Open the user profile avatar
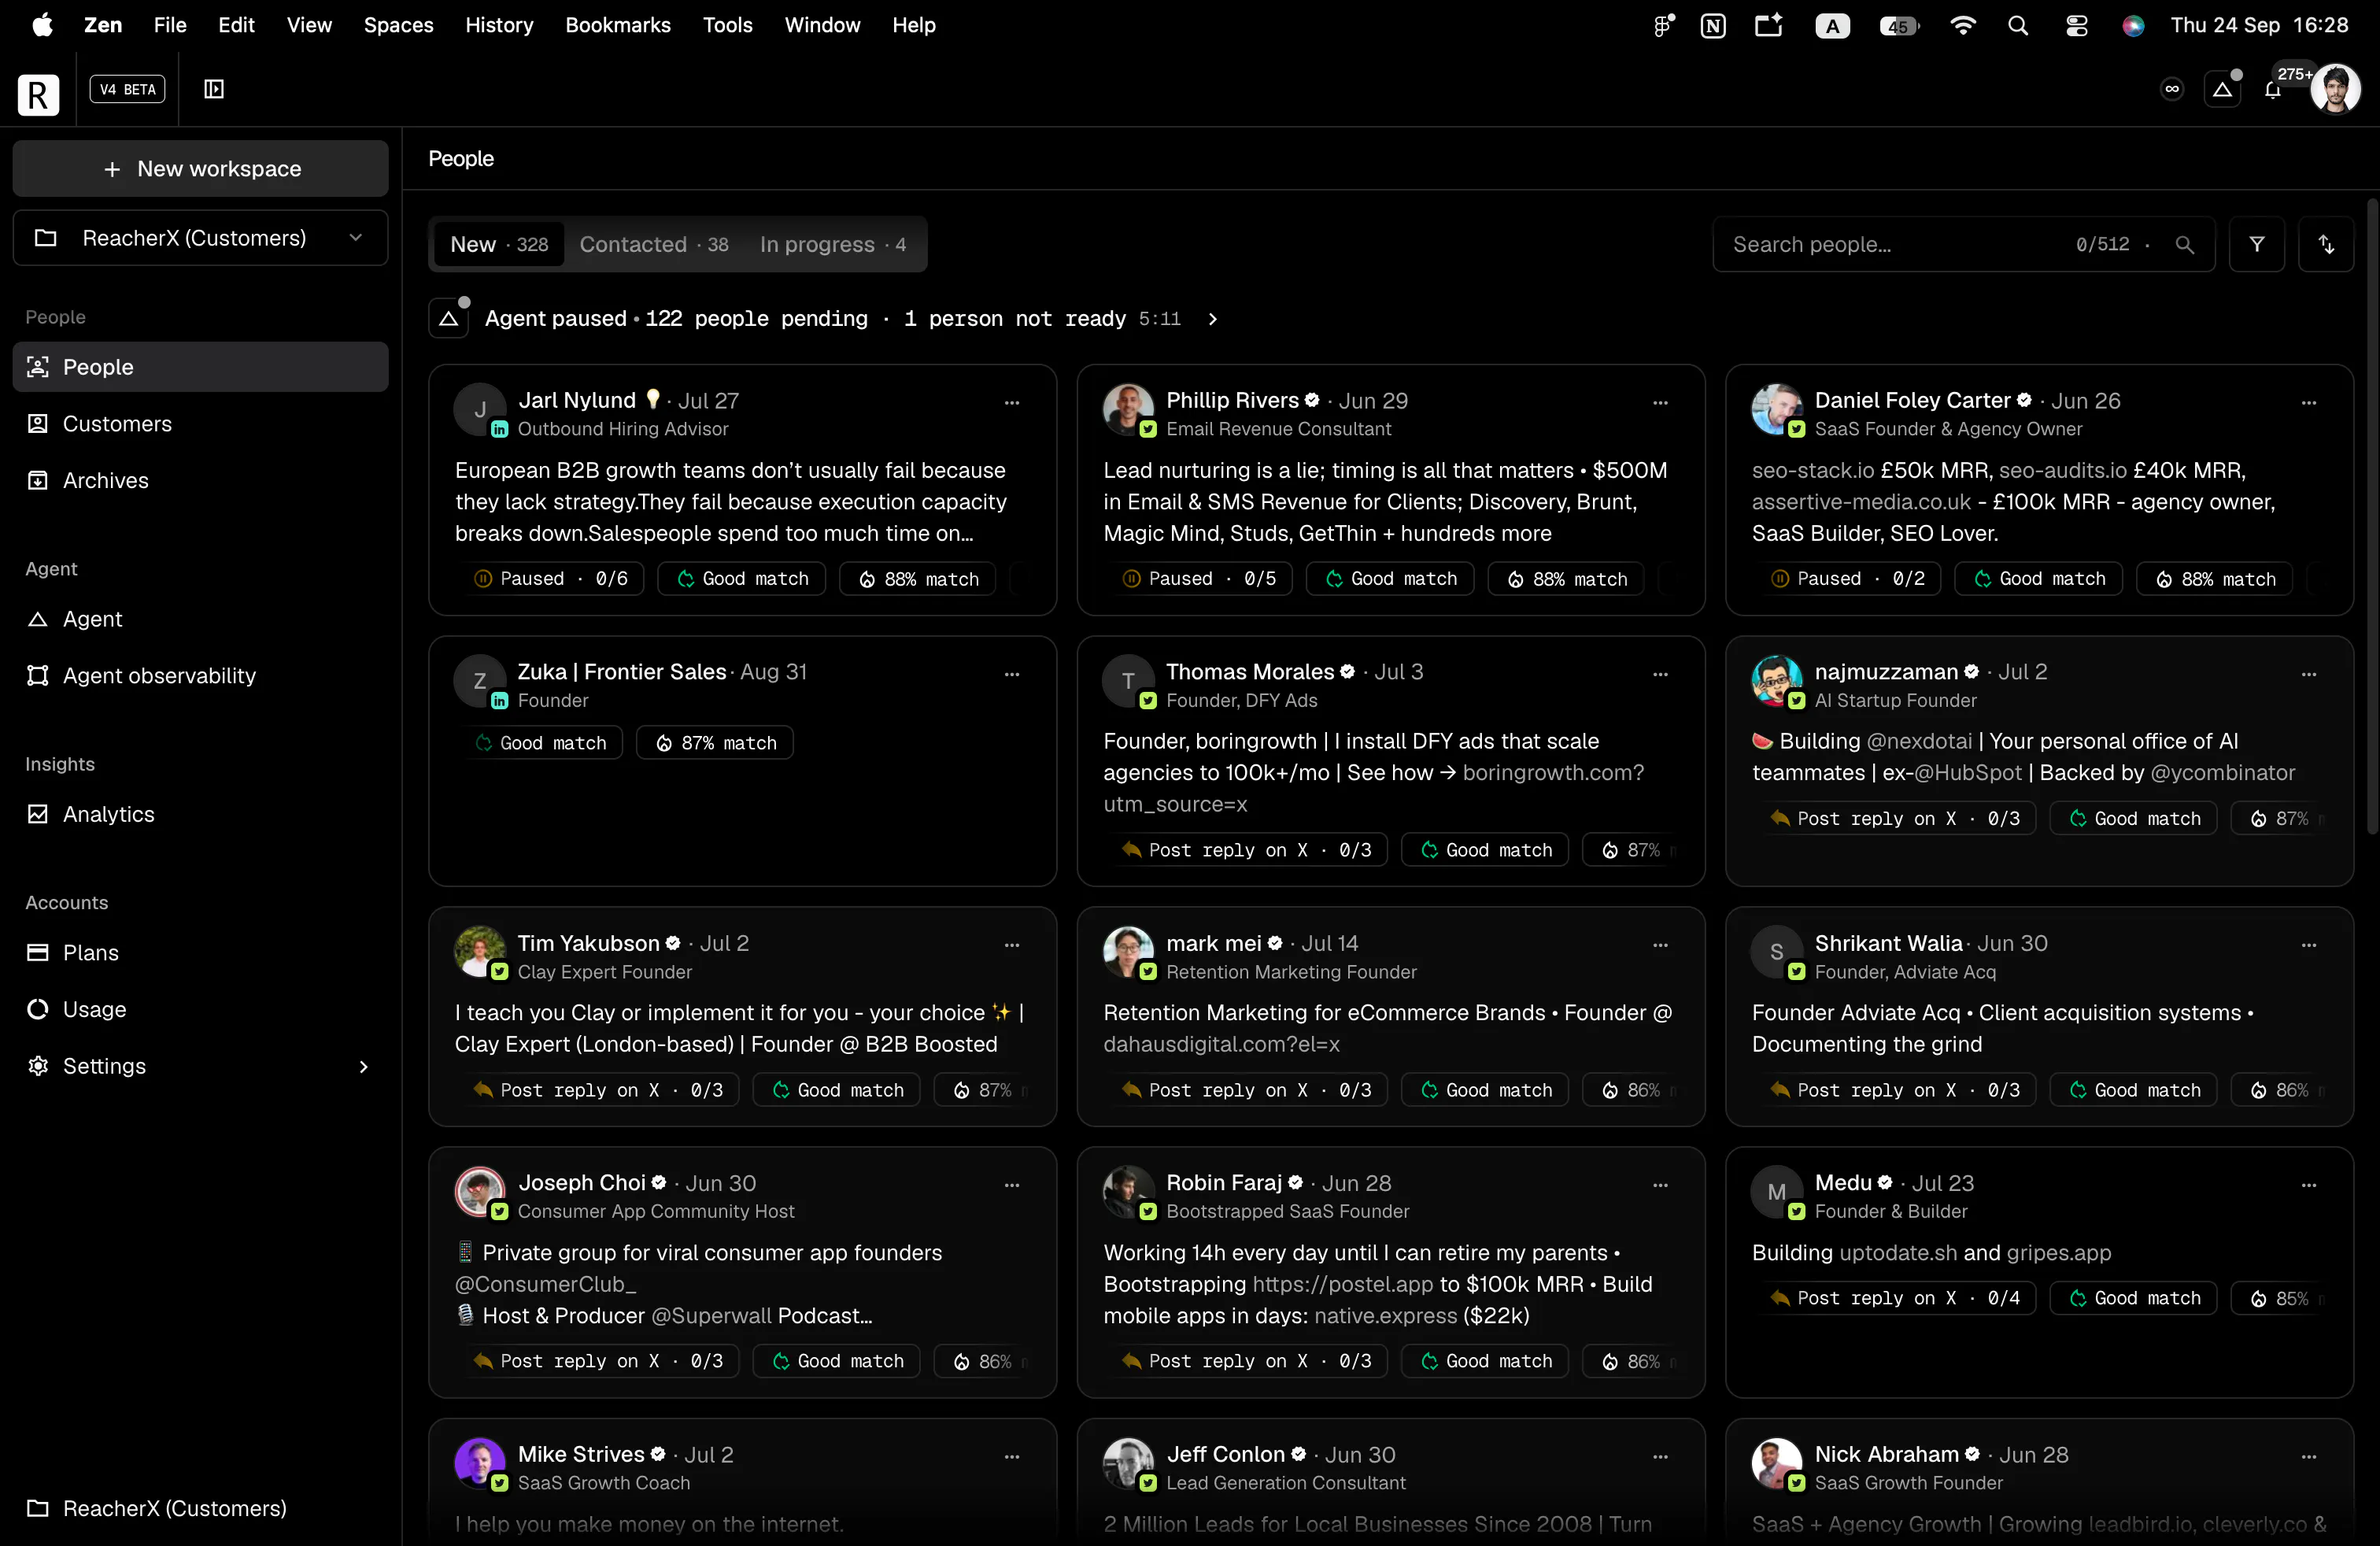This screenshot has height=1546, width=2380. [2336, 89]
